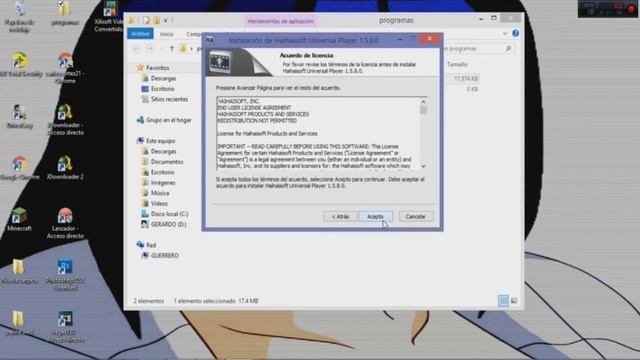Screen dimensions: 640x360
Task: Click the Cancelar button in the installer
Action: tap(416, 216)
